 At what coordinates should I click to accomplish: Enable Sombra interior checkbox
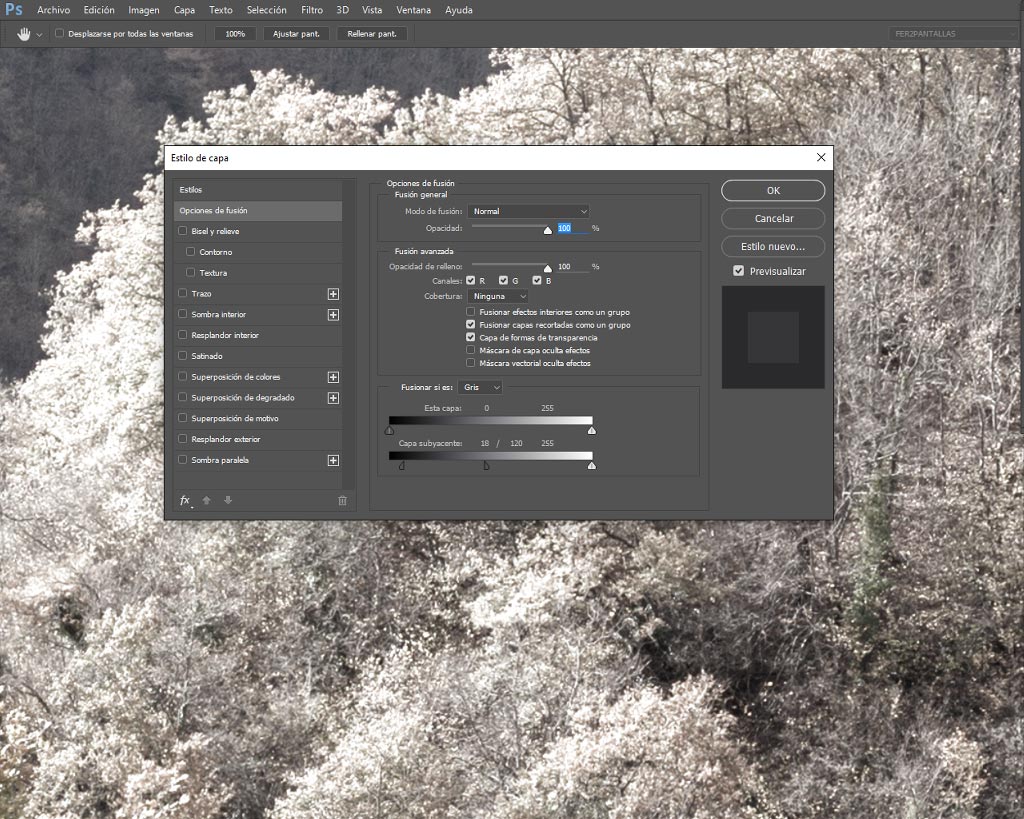coord(183,314)
